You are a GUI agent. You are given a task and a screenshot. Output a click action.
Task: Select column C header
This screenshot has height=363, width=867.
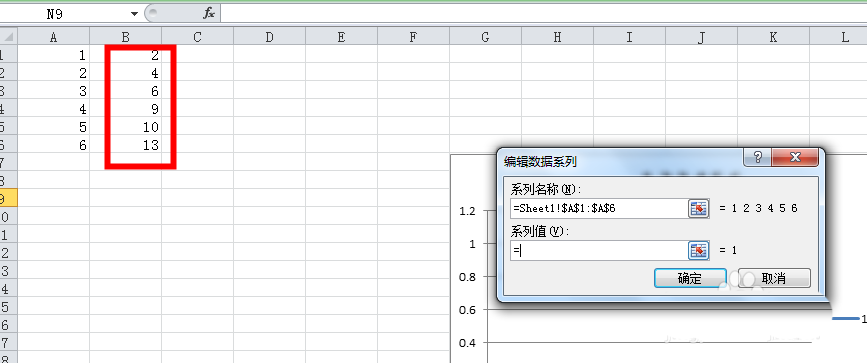pos(197,37)
